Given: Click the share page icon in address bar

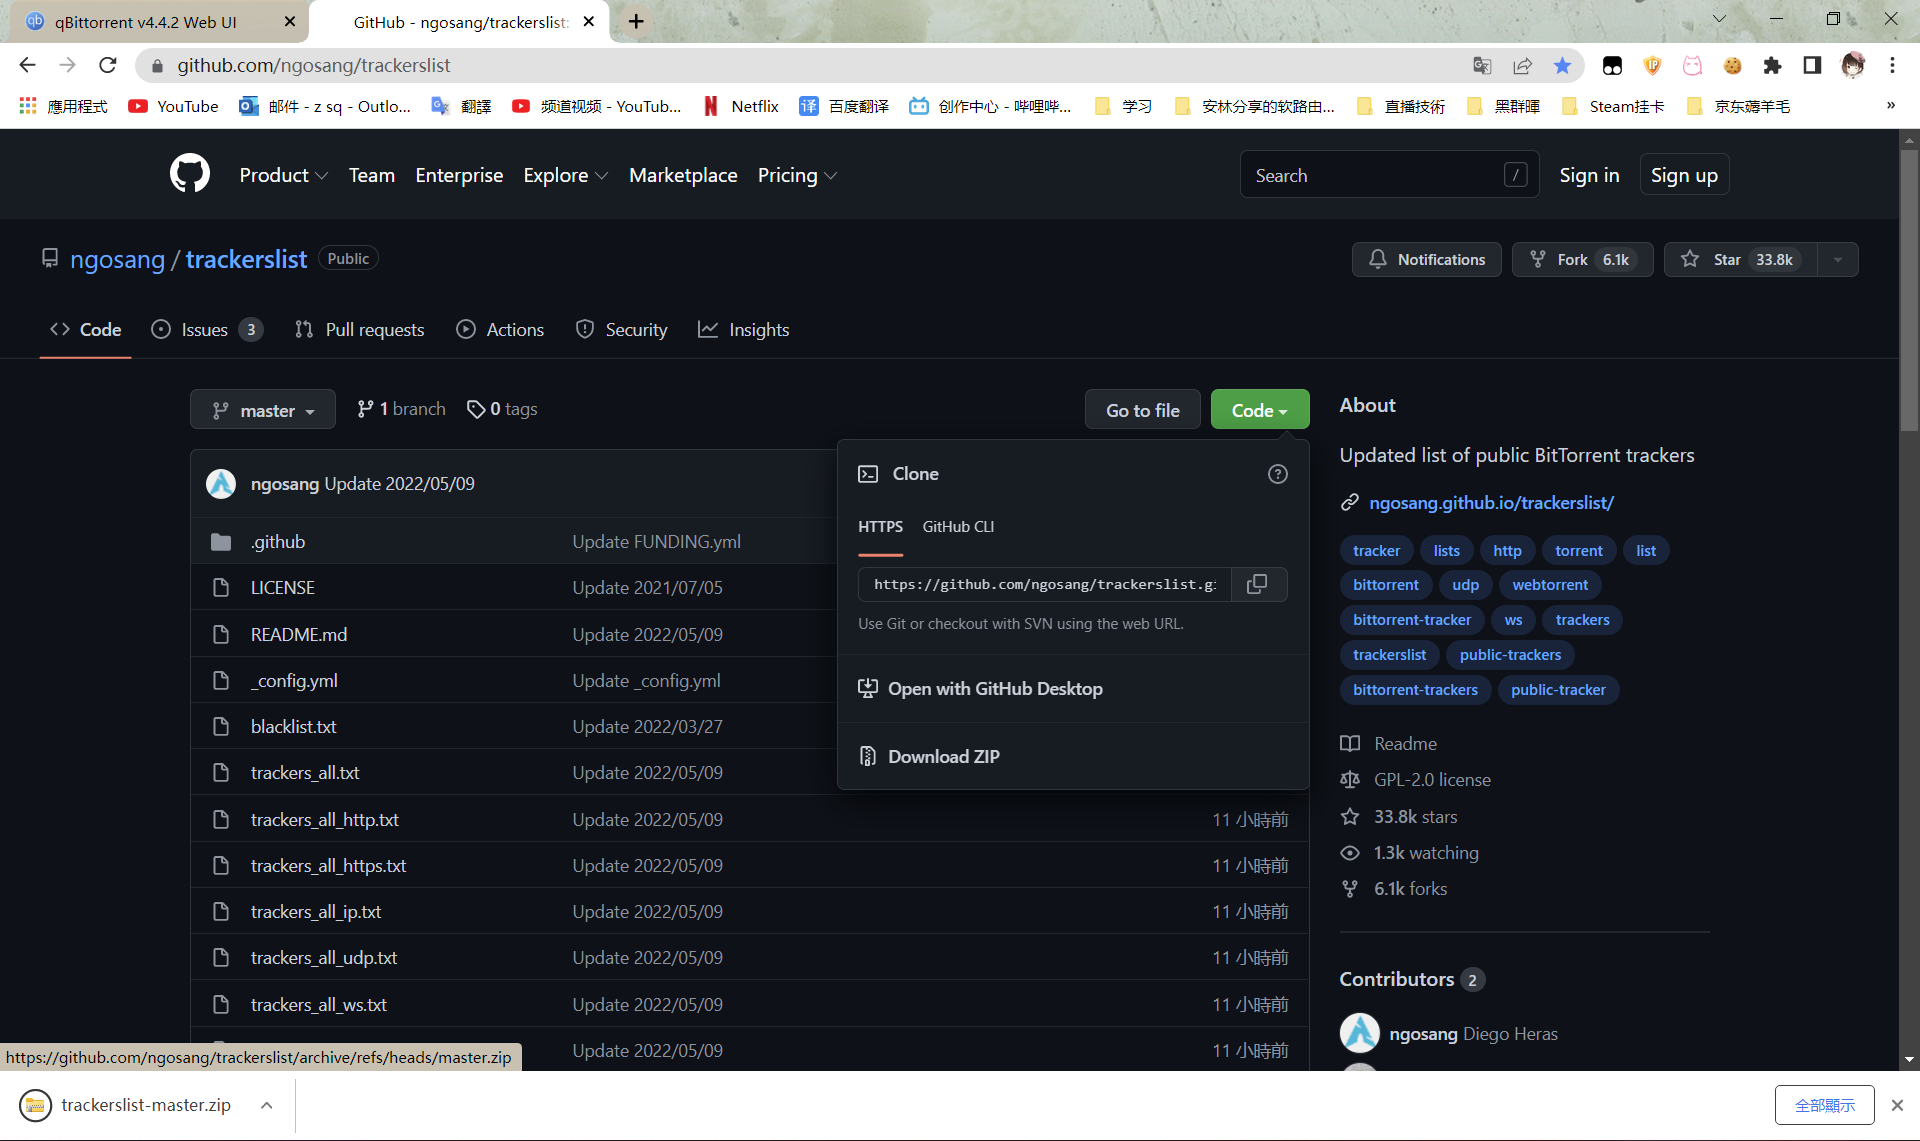Looking at the screenshot, I should (1522, 65).
